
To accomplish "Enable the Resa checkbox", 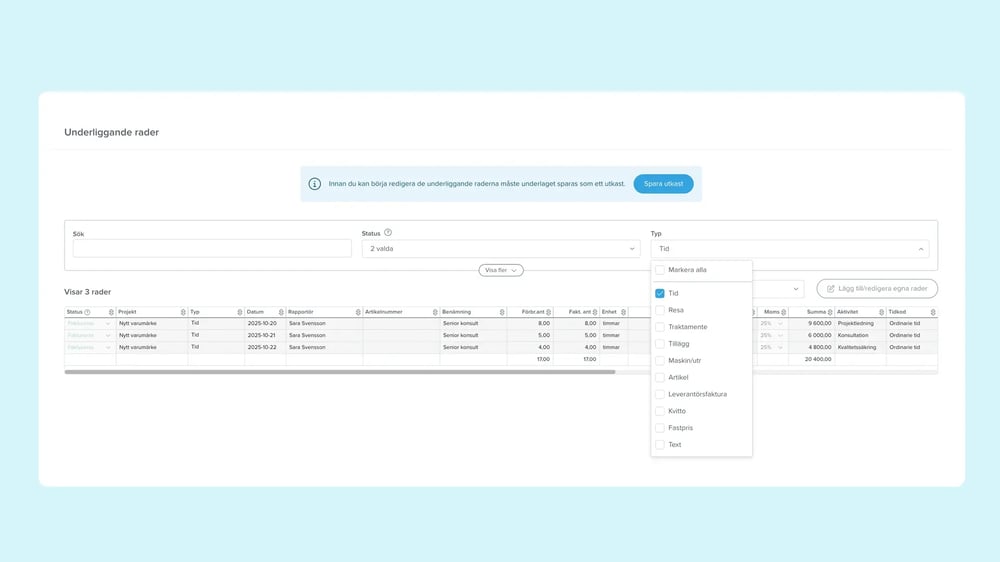I will pyautogui.click(x=660, y=310).
